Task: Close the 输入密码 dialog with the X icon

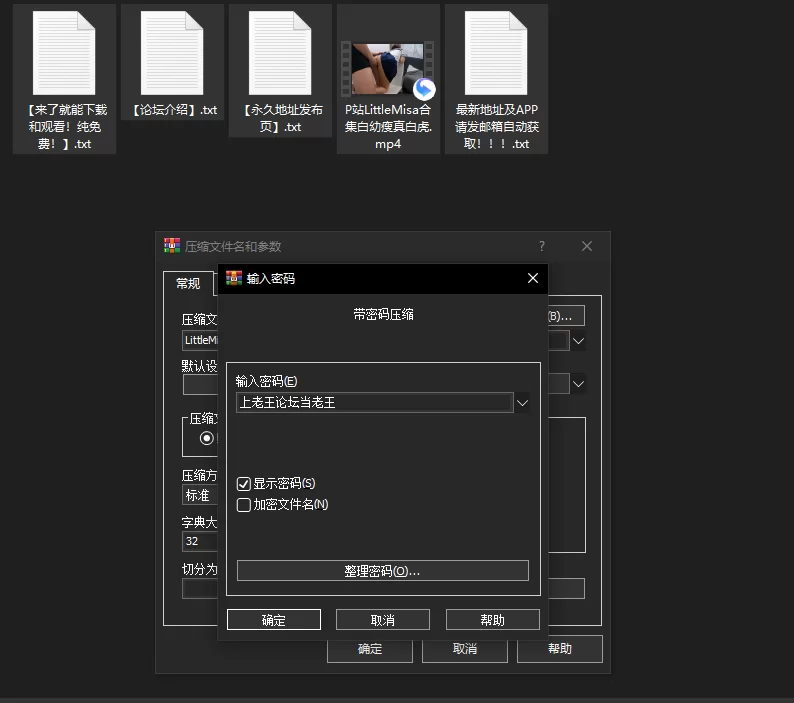Action: (533, 278)
